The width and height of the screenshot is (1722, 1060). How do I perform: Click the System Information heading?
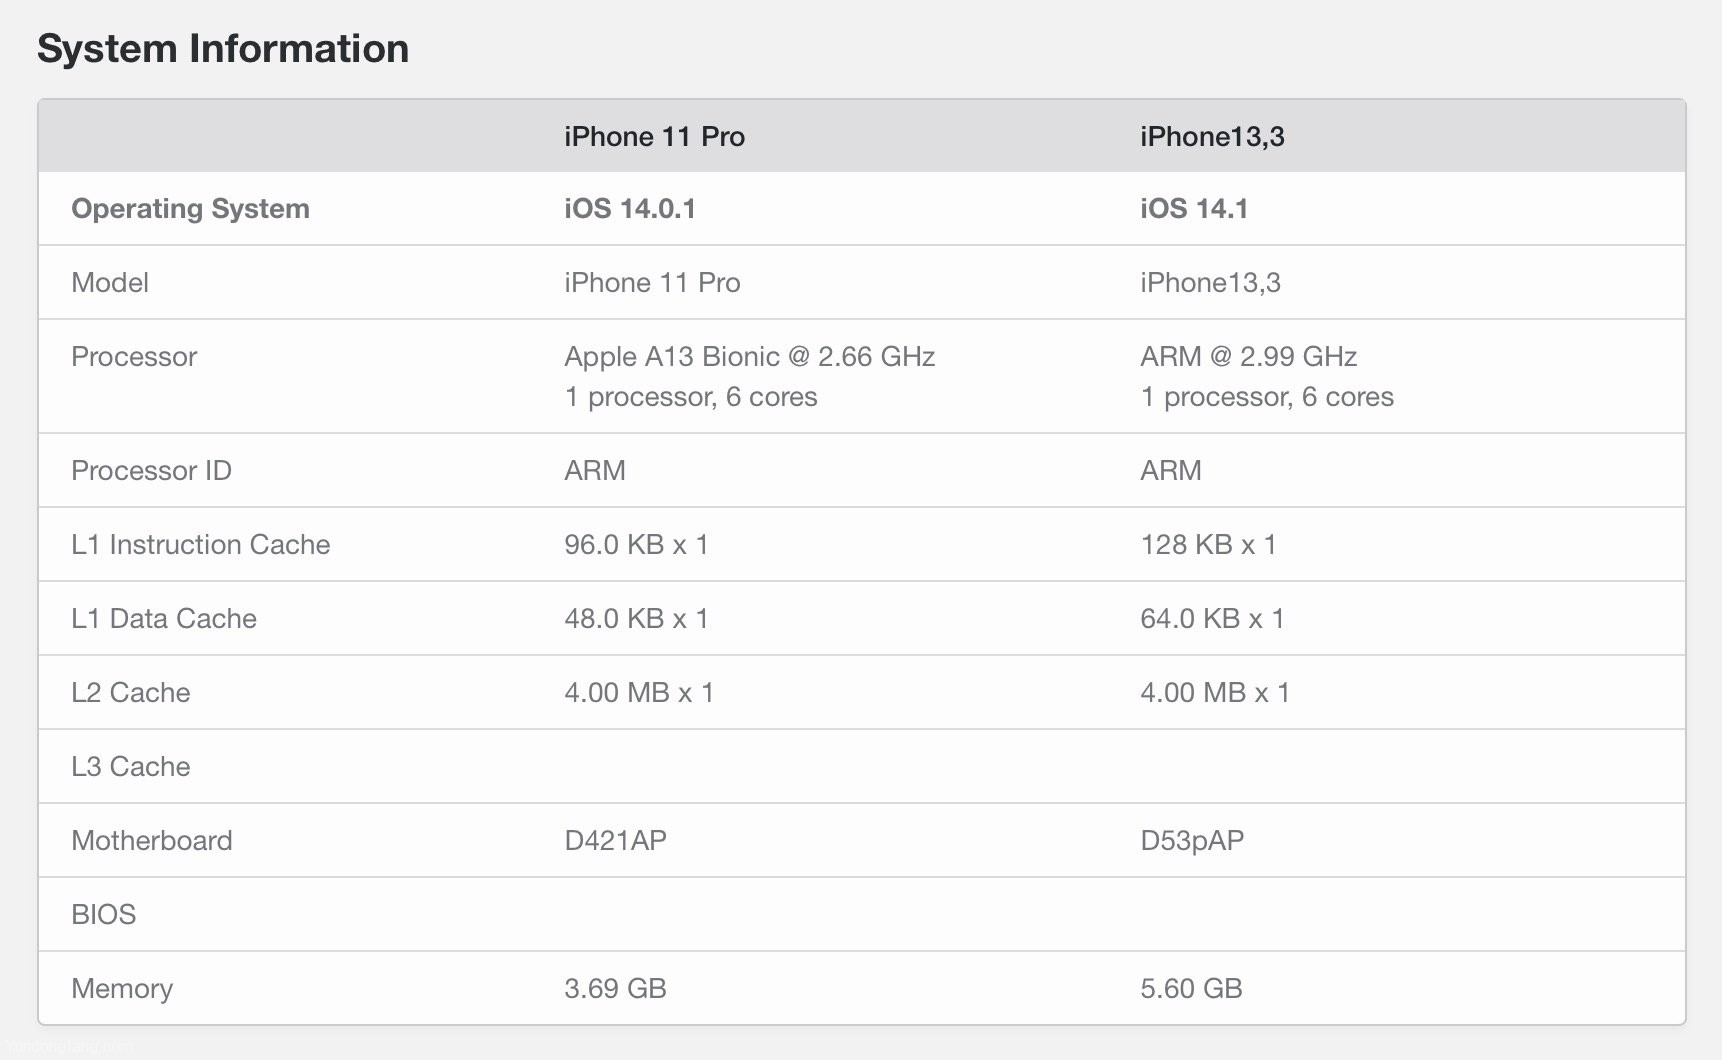point(223,49)
